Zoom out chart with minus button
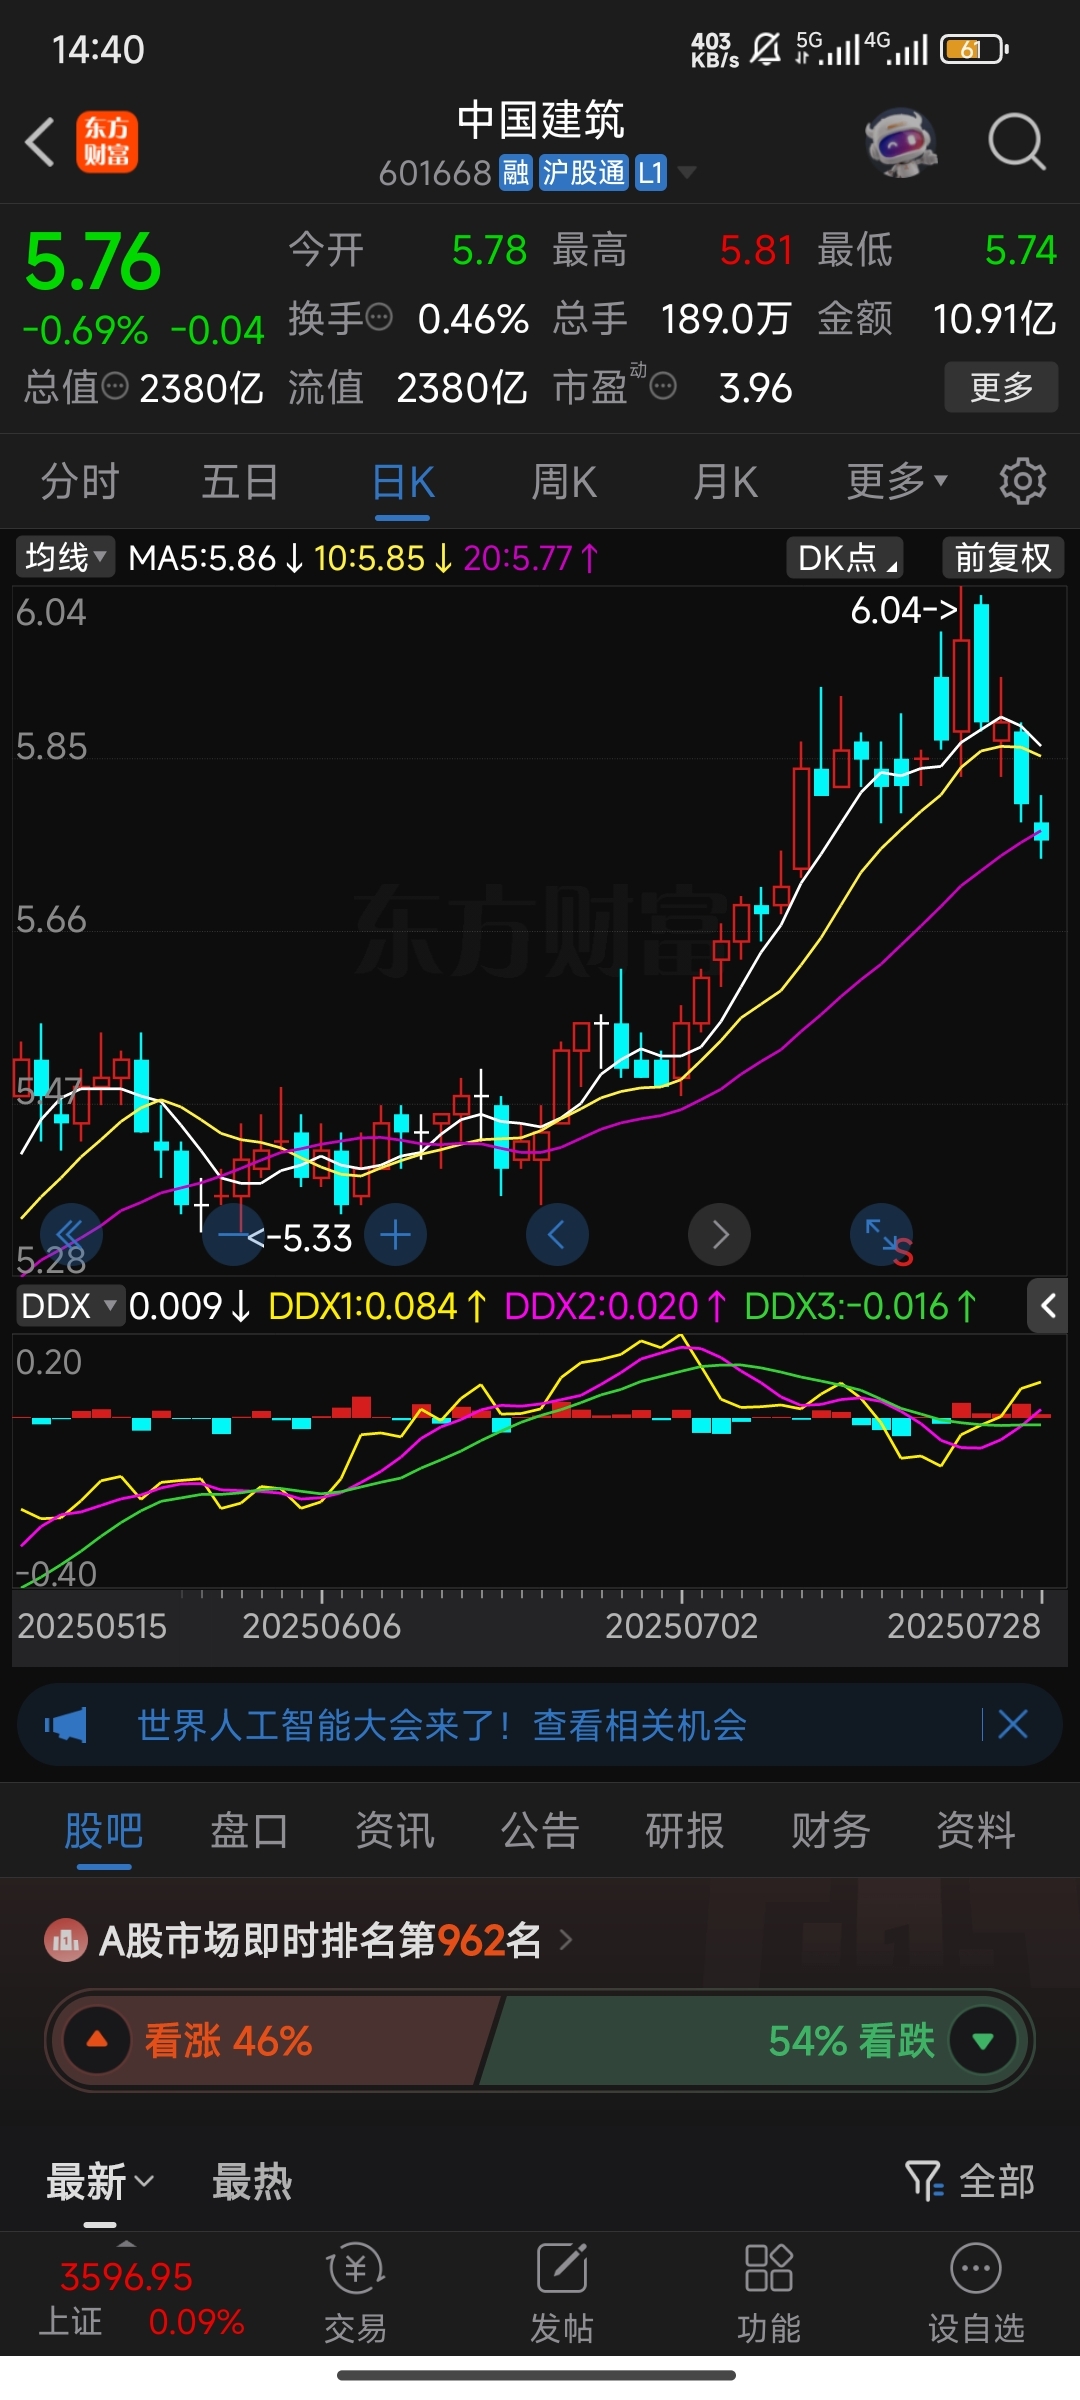 pyautogui.click(x=233, y=1234)
